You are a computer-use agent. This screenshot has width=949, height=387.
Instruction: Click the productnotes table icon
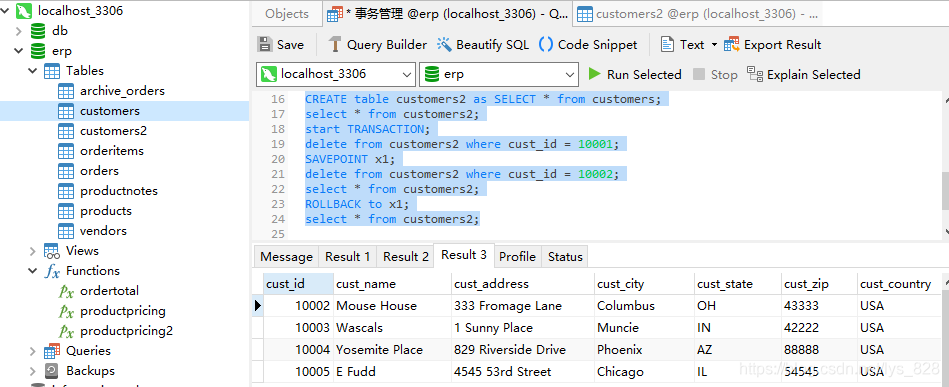(x=66, y=191)
